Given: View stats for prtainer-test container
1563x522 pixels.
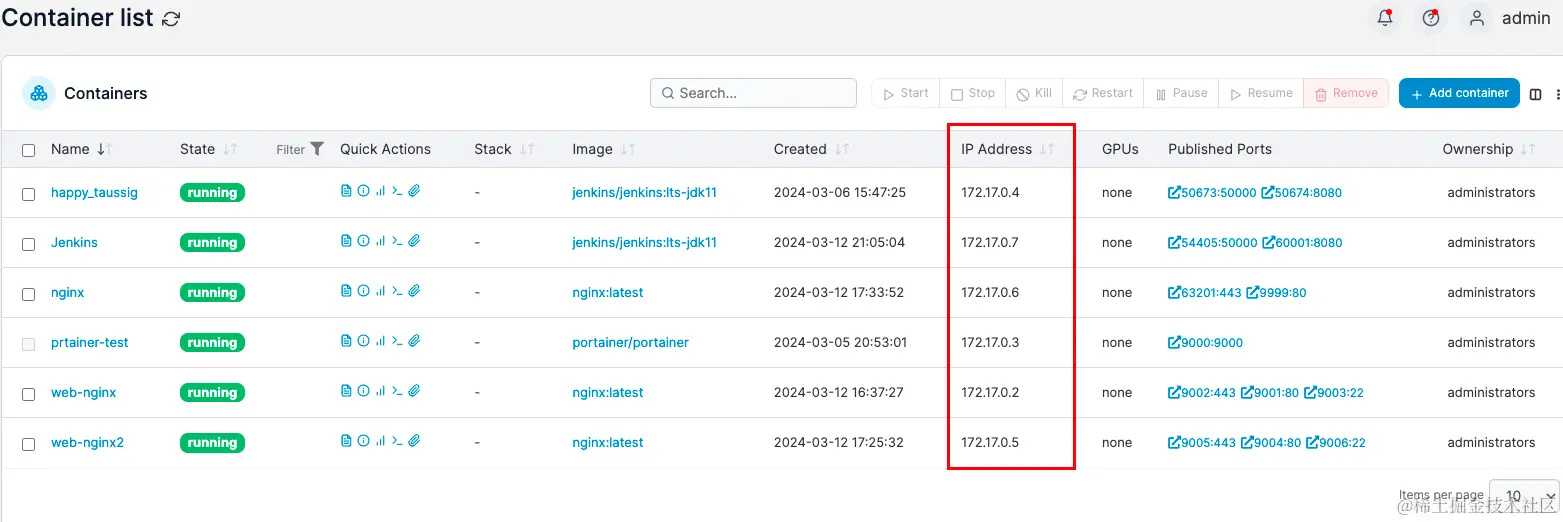Looking at the screenshot, I should coord(380,341).
